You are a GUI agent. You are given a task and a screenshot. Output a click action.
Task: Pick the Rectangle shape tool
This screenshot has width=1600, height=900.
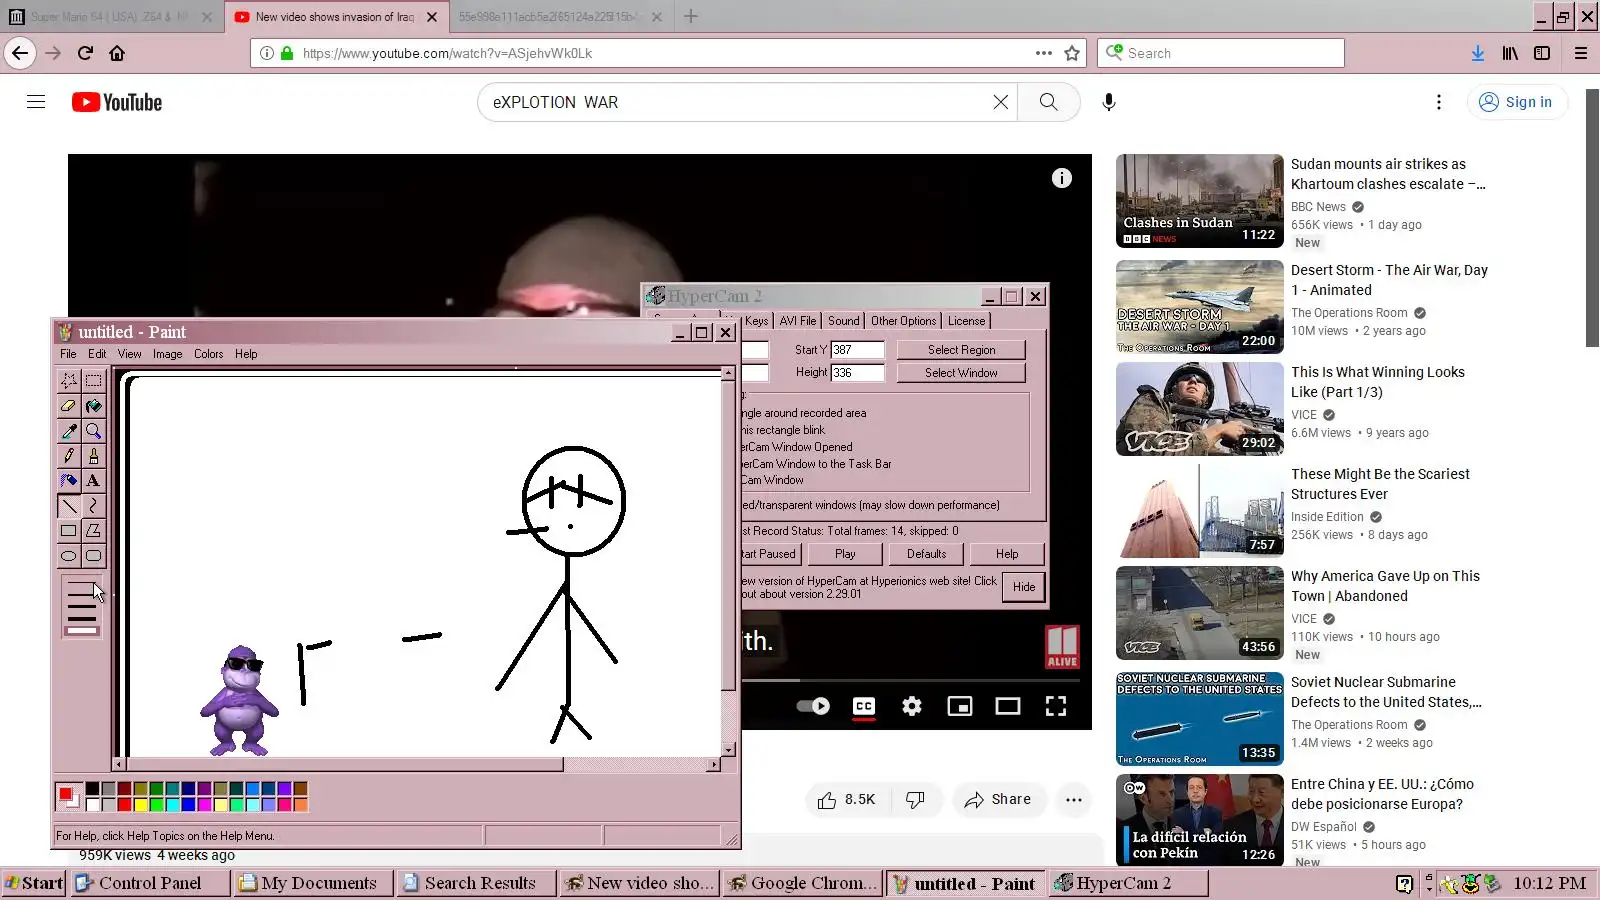(69, 530)
